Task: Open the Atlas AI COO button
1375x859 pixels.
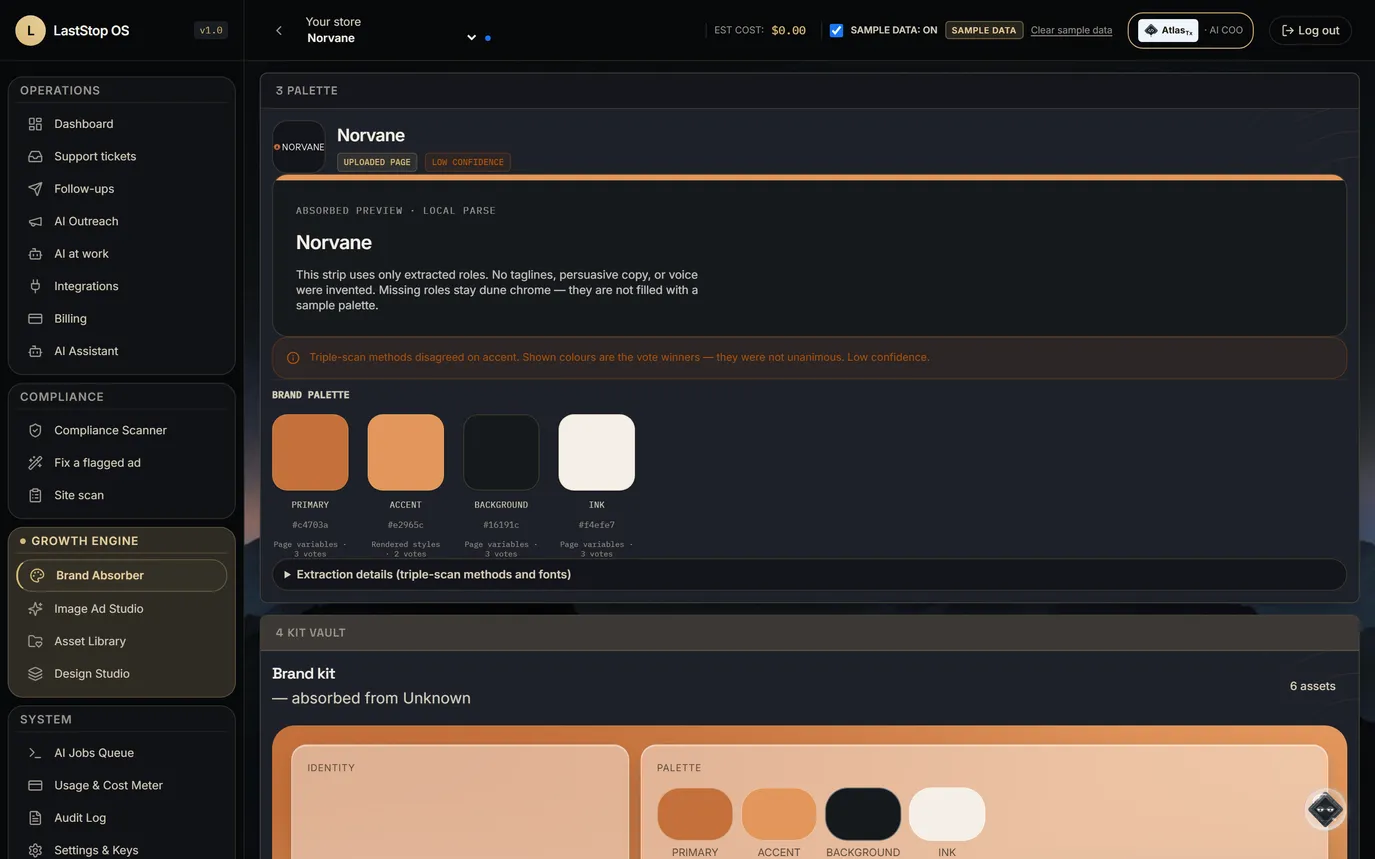Action: [x=1190, y=30]
